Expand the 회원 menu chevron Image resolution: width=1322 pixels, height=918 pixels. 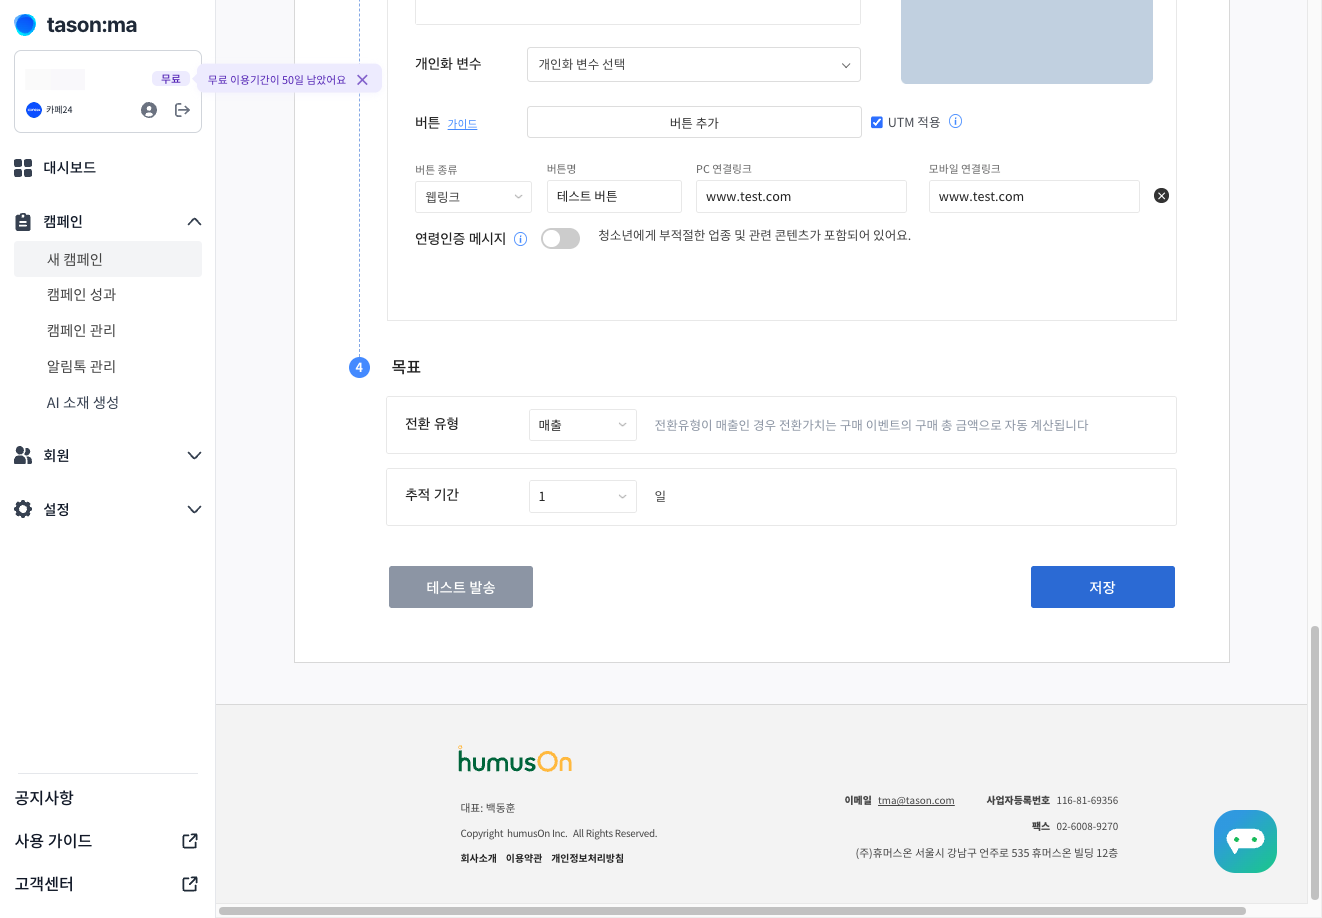pyautogui.click(x=194, y=456)
